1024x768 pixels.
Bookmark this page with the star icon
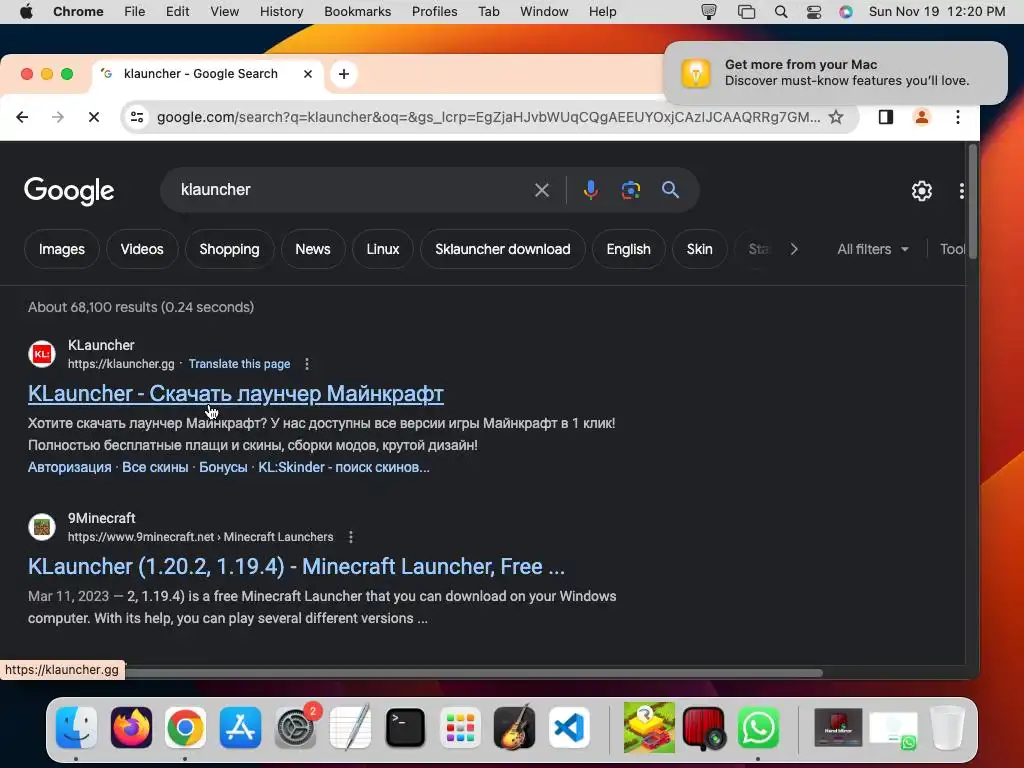pyautogui.click(x=835, y=117)
